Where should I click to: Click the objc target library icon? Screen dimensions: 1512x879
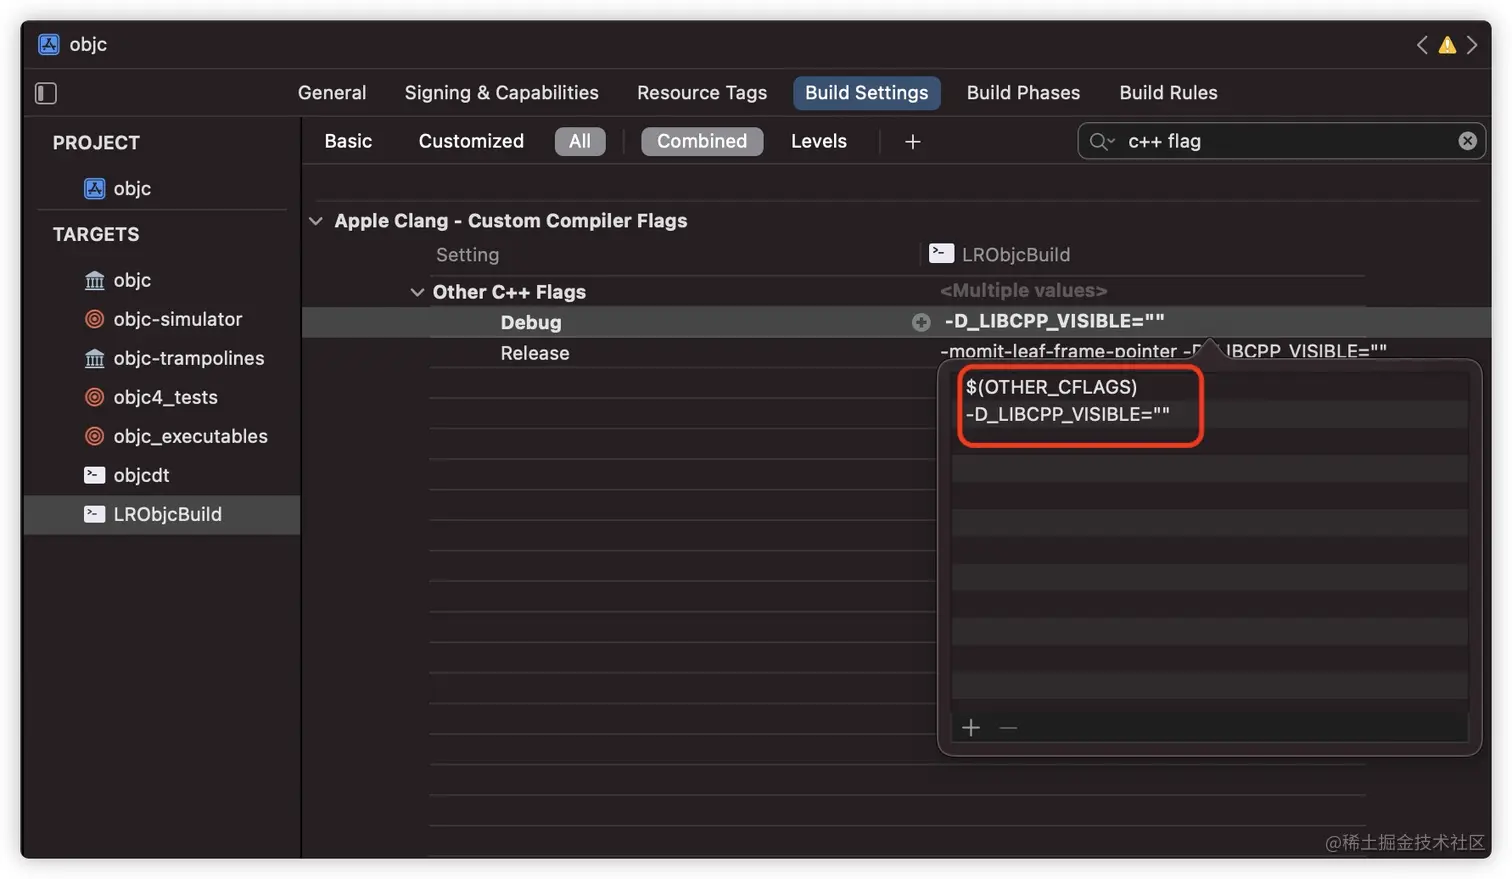[x=94, y=280]
